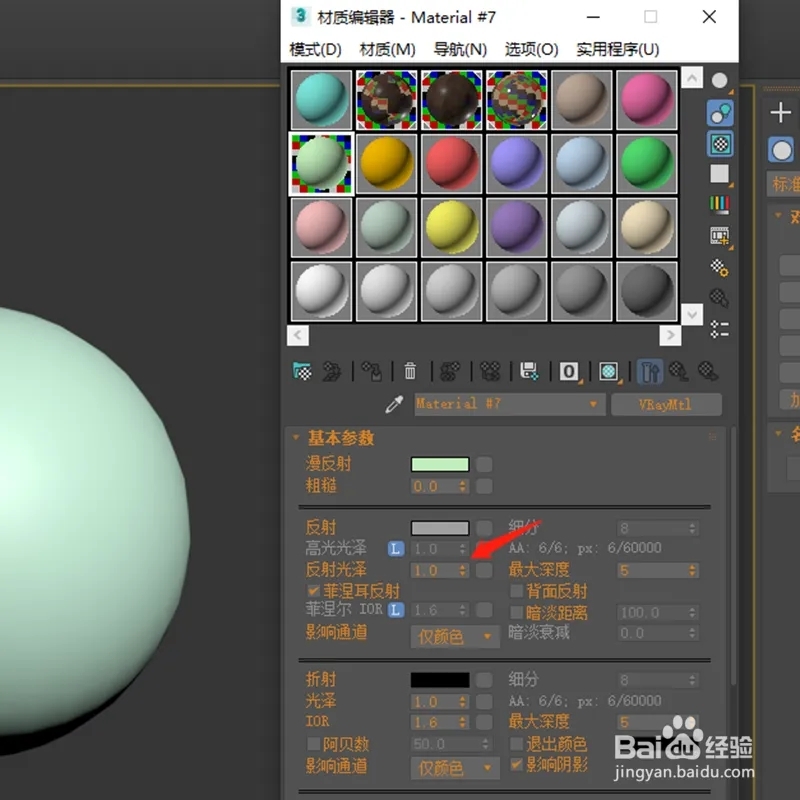This screenshot has height=800, width=800.
Task: Click the reflection gray color swatch
Action: coord(440,528)
